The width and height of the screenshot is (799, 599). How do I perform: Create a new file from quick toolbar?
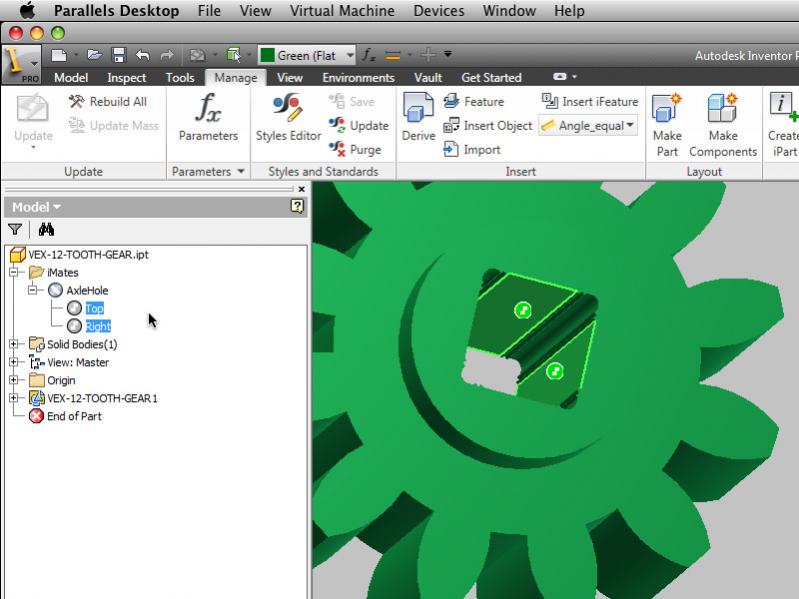pos(59,55)
